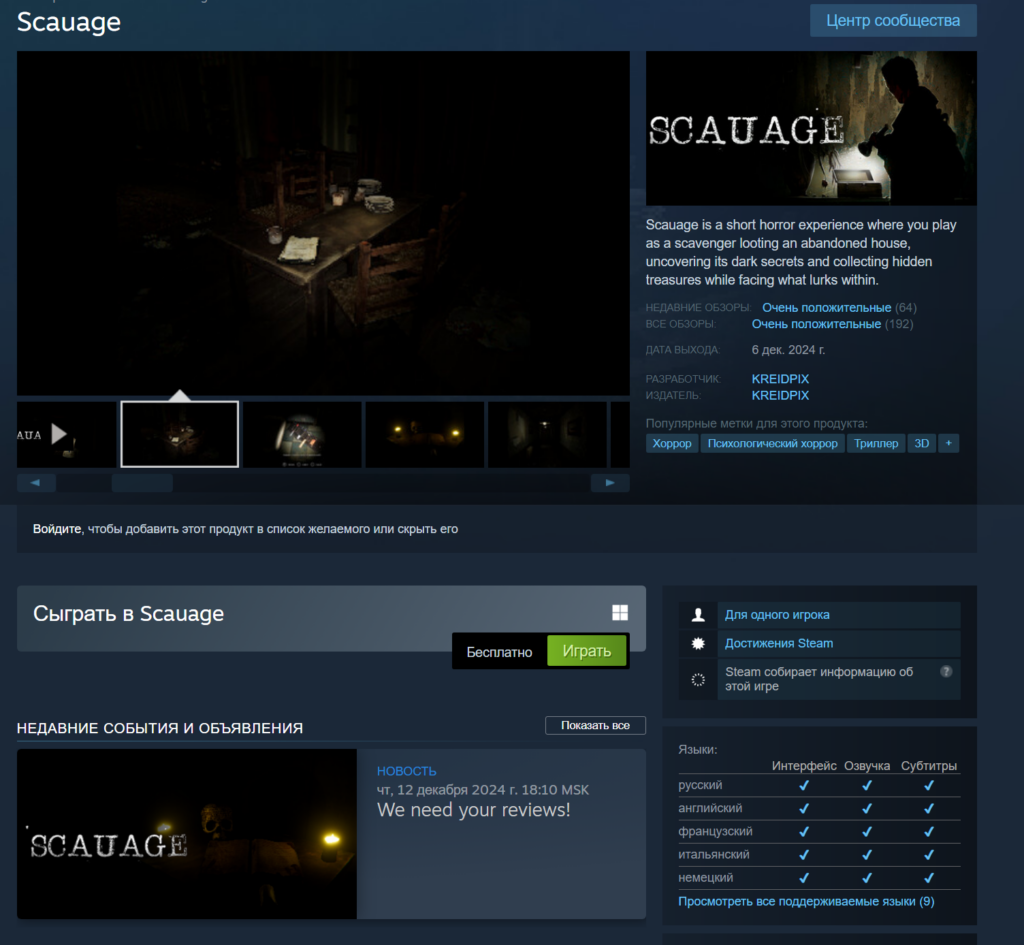Open Для одного игрока category link
Image resolution: width=1024 pixels, height=945 pixels.
777,615
